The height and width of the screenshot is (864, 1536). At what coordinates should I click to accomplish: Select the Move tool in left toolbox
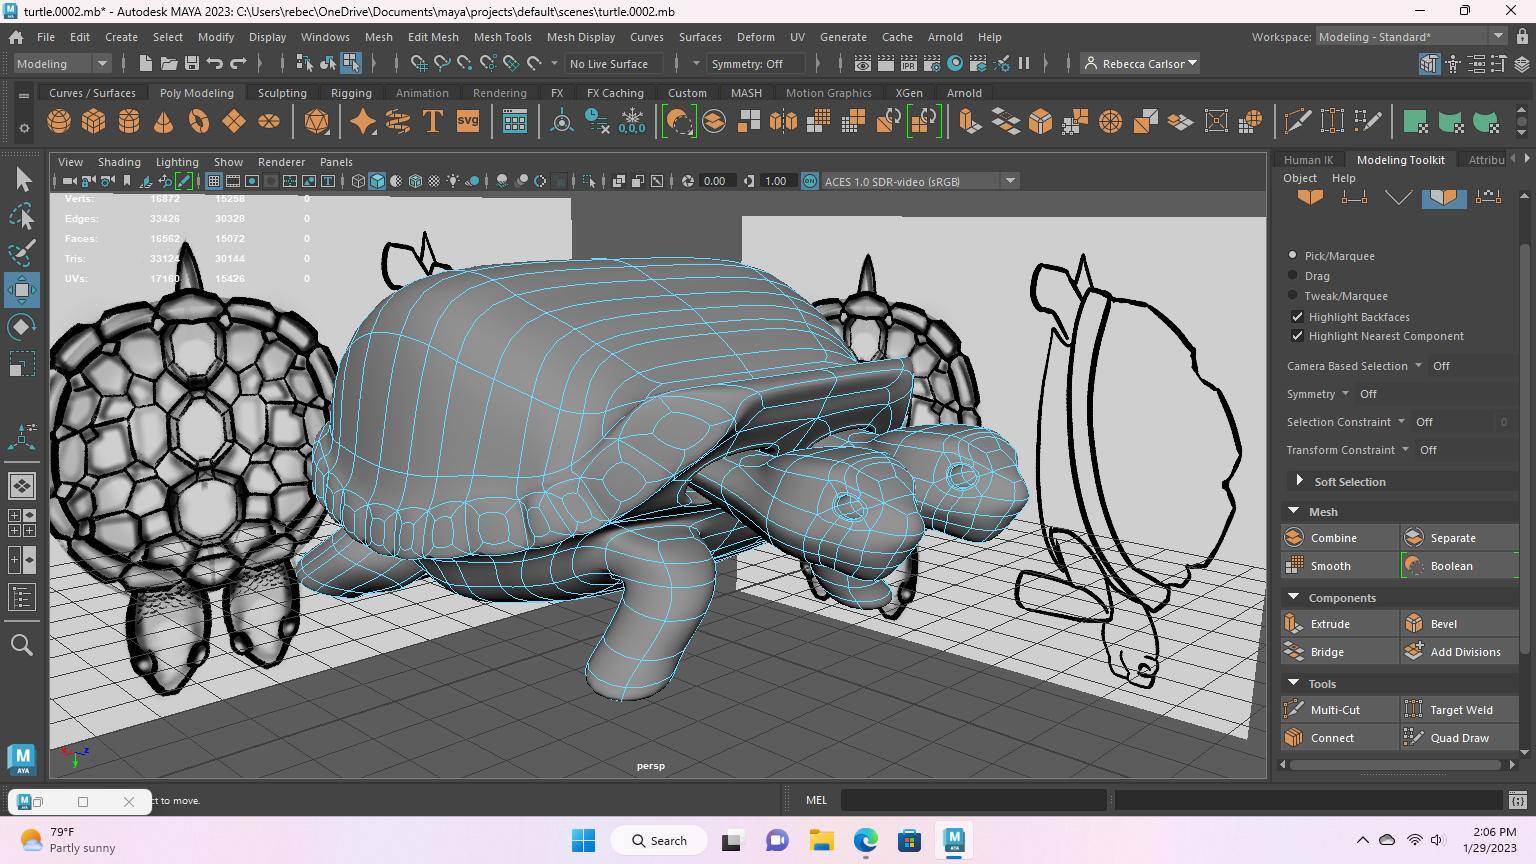tap(22, 290)
